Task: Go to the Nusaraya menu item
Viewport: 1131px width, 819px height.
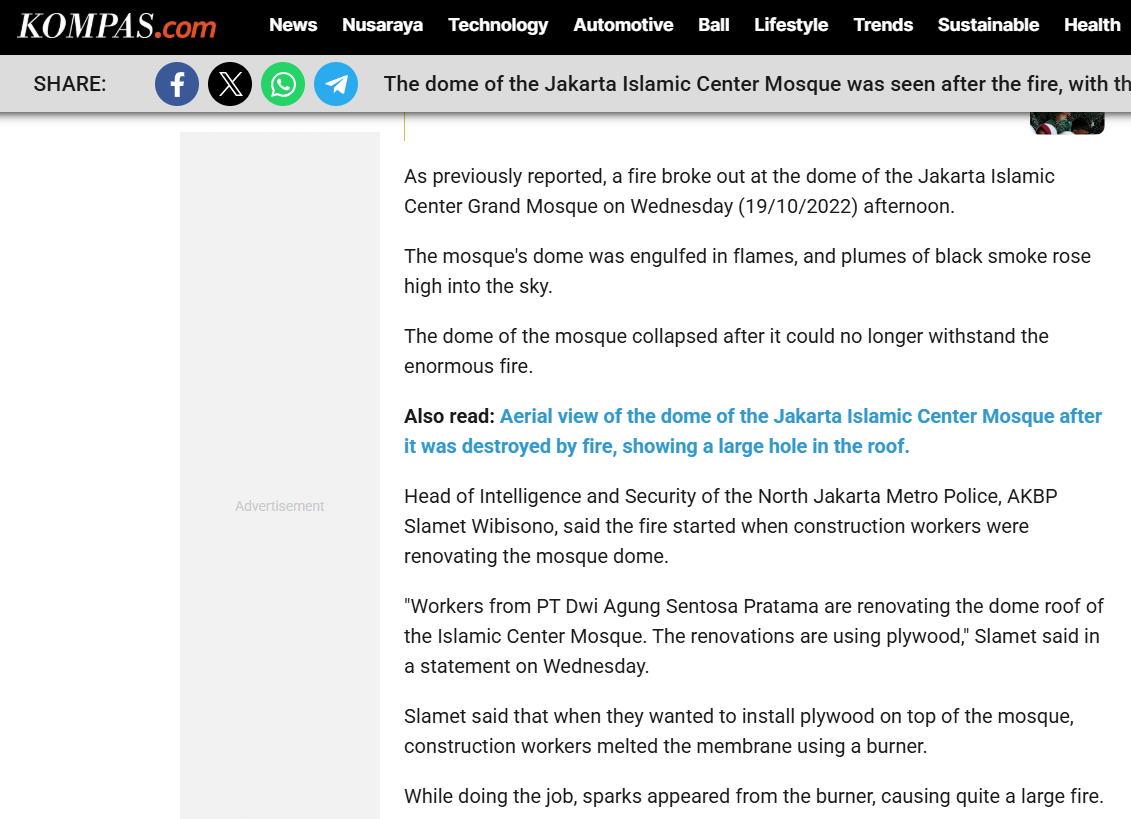Action: (x=382, y=25)
